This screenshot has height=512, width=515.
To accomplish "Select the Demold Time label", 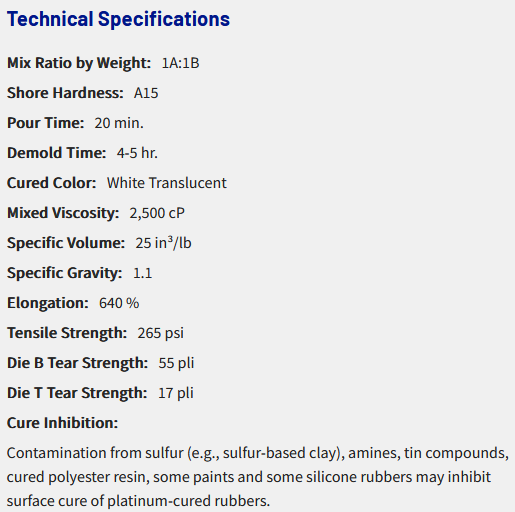I will 57,153.
